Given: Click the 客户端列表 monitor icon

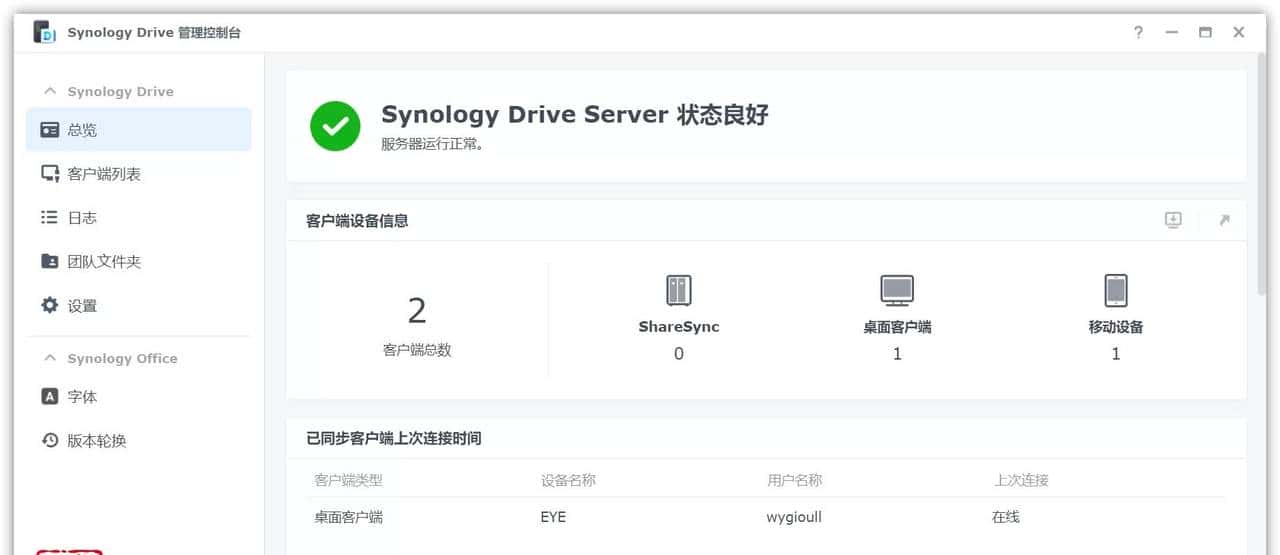Looking at the screenshot, I should 49,174.
